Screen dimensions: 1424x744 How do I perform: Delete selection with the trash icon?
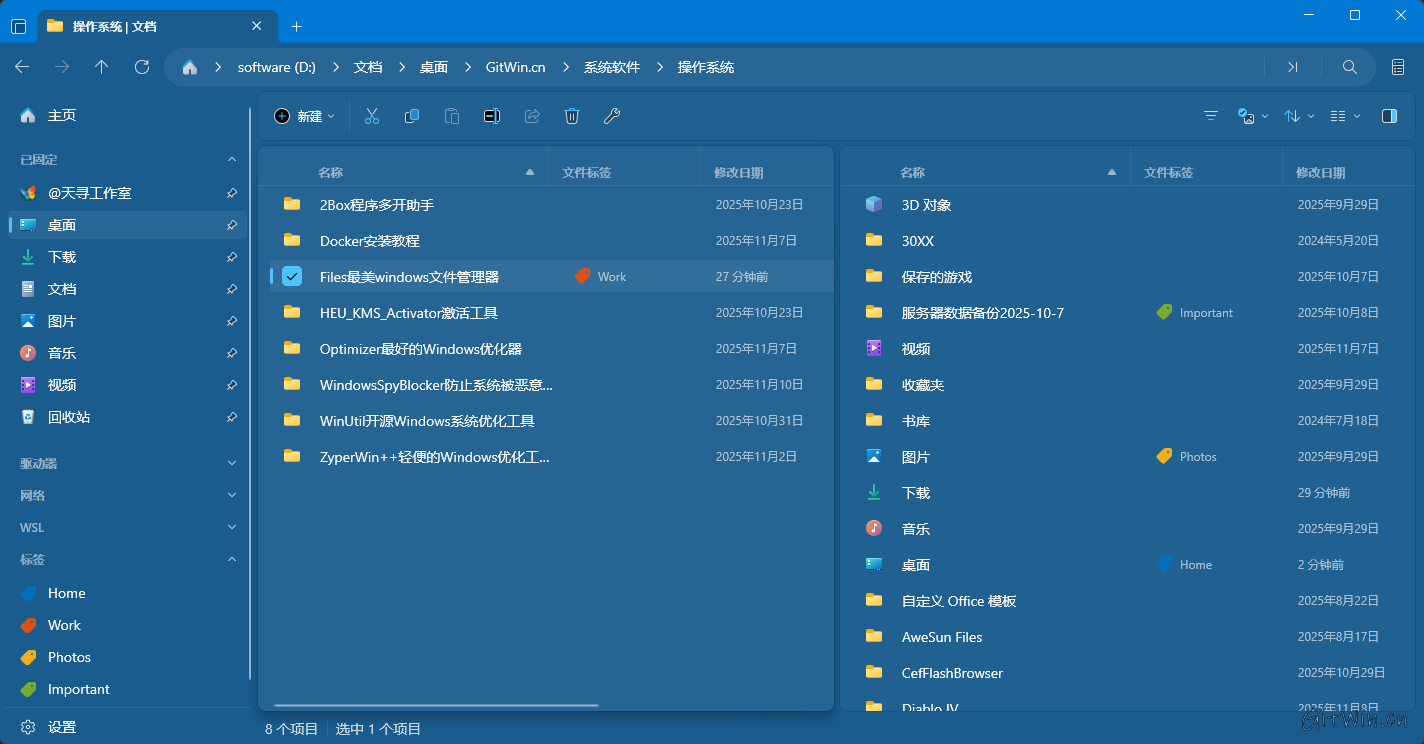tap(572, 116)
